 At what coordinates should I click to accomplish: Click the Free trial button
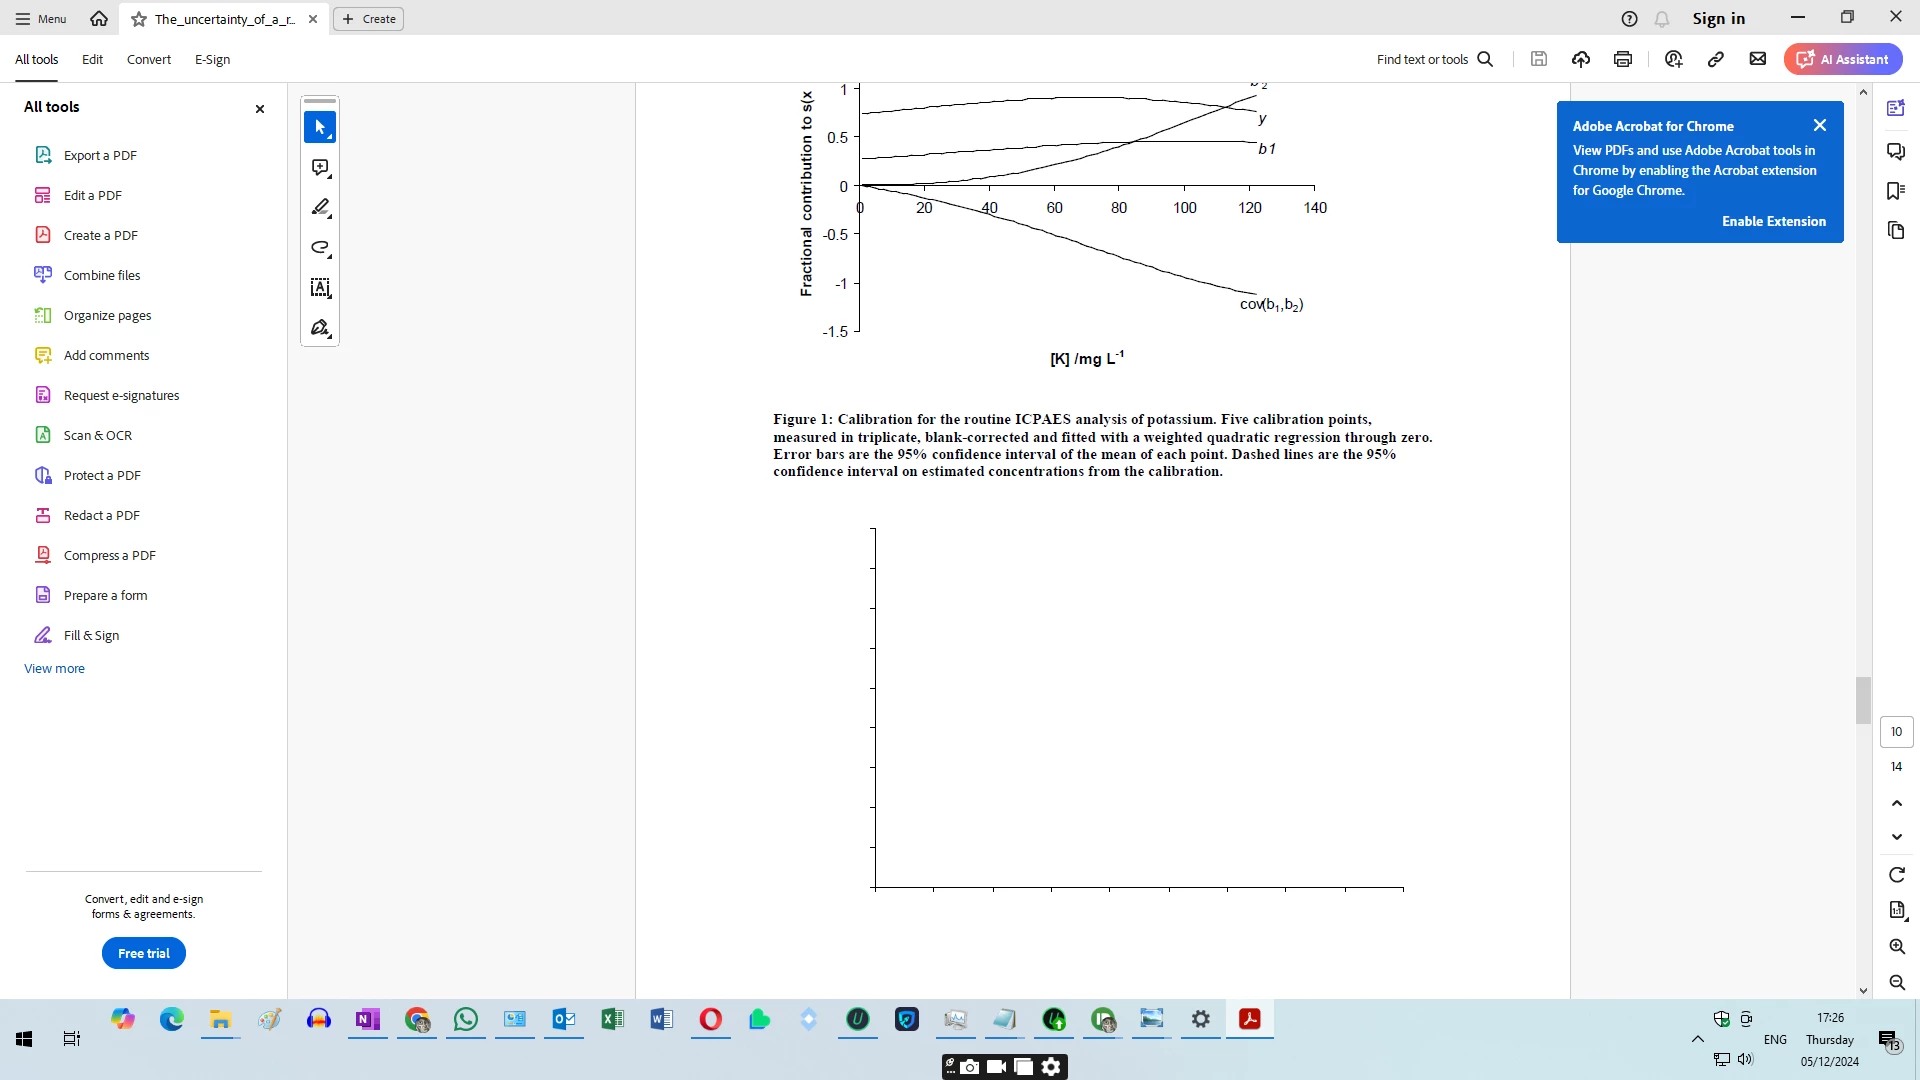pos(143,953)
